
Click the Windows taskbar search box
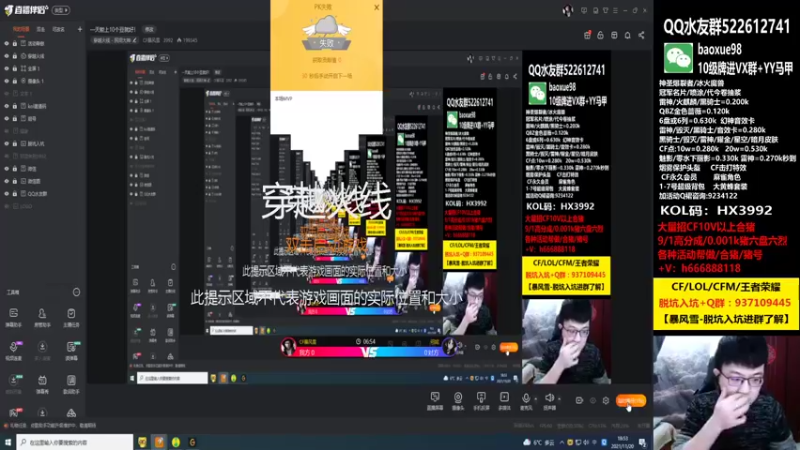[x=75, y=442]
